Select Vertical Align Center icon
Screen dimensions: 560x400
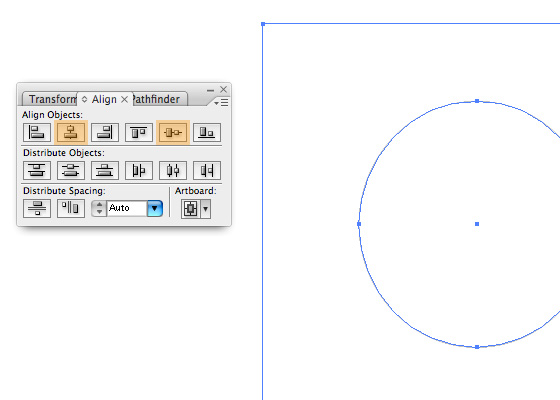(x=173, y=132)
